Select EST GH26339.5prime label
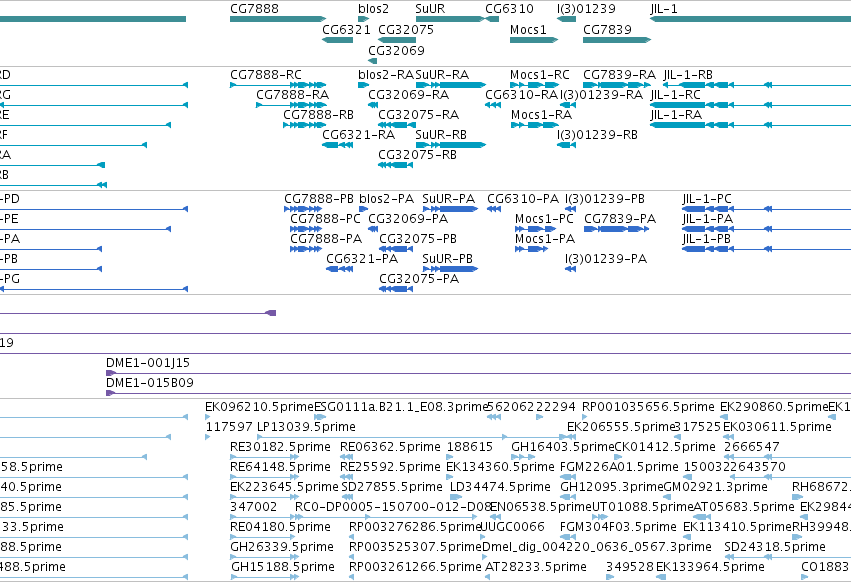This screenshot has height=582, width=851. (282, 547)
